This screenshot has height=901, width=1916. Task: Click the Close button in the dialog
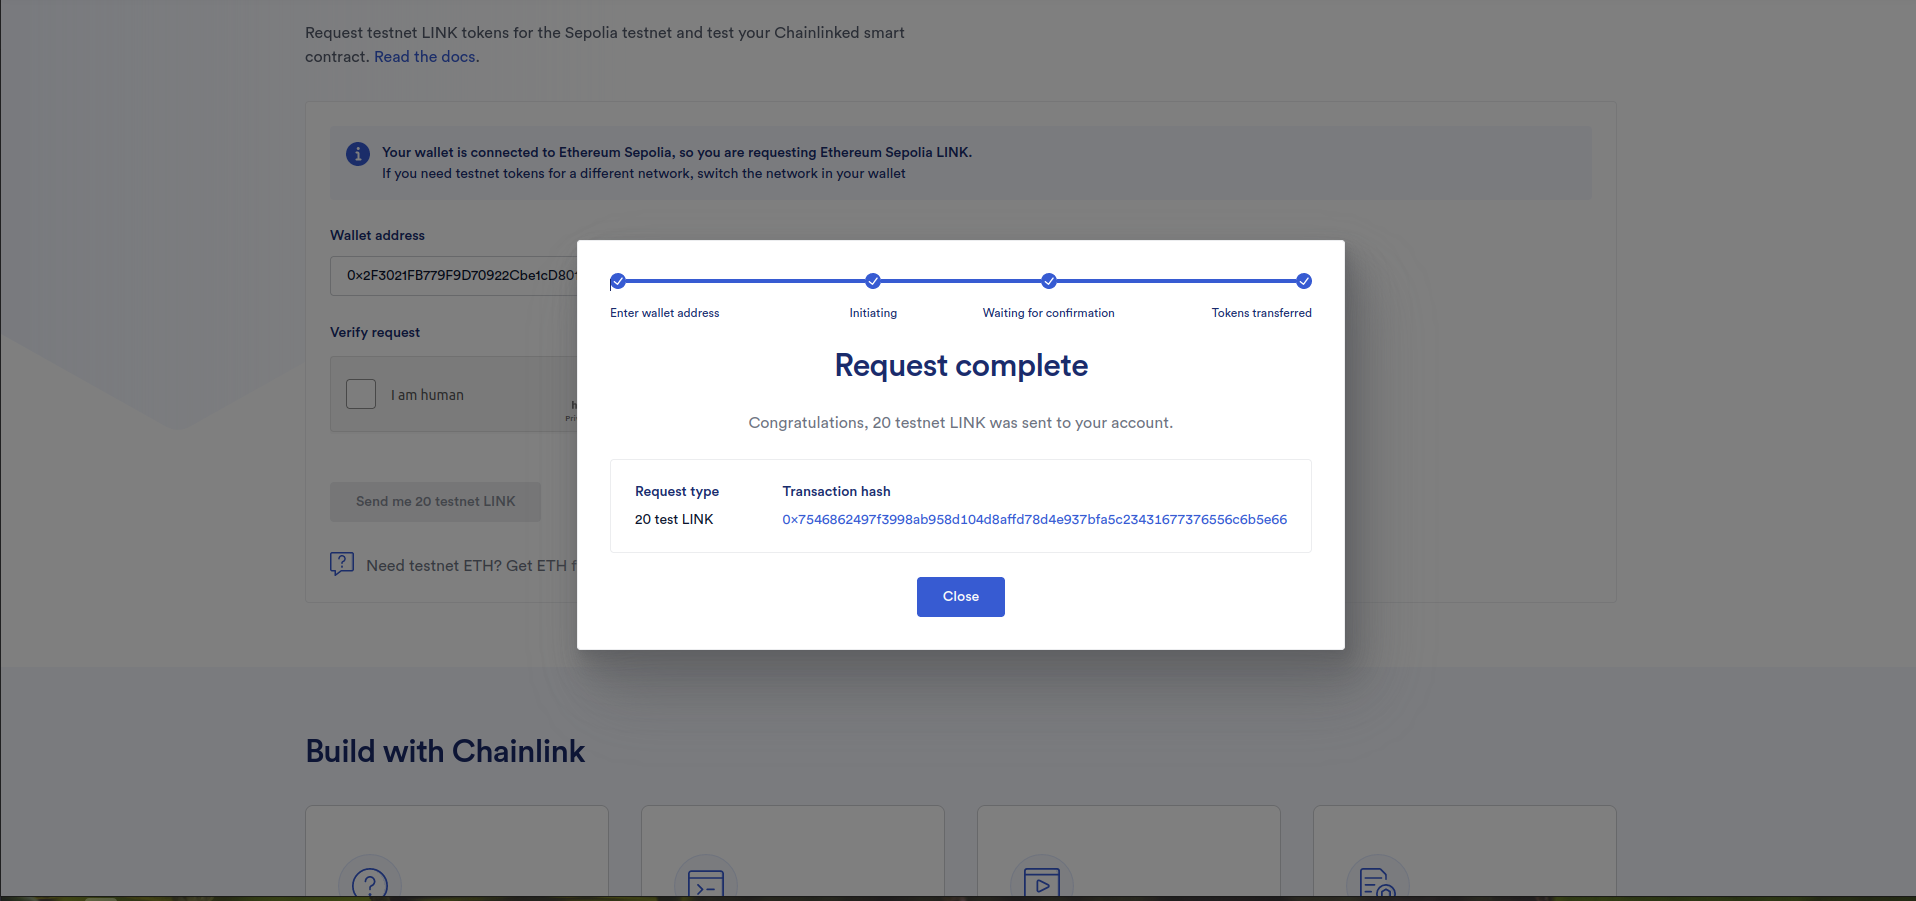[960, 597]
